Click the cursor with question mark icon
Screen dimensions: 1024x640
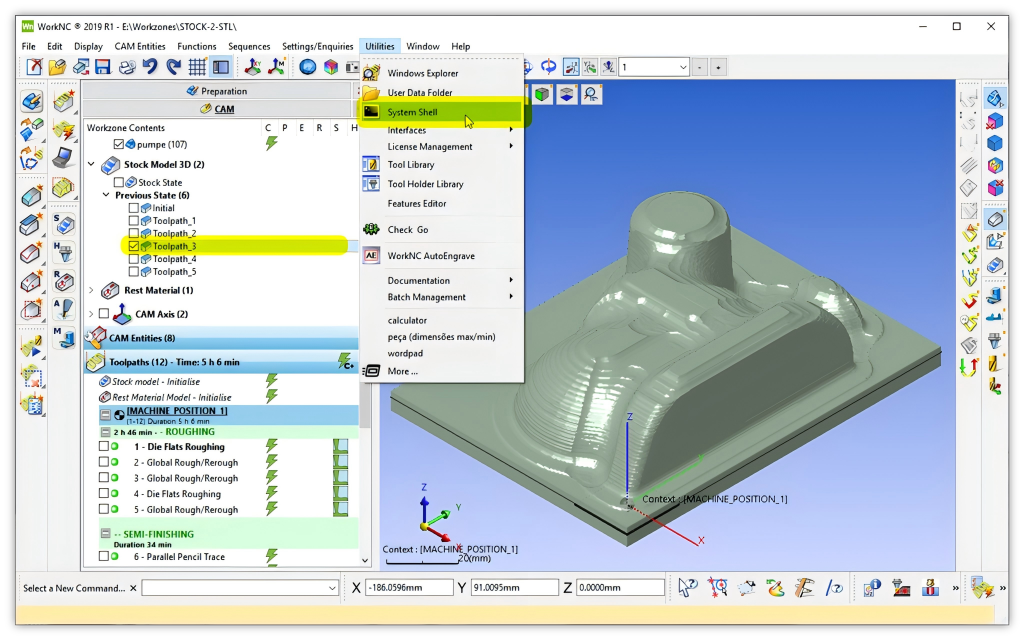[688, 588]
